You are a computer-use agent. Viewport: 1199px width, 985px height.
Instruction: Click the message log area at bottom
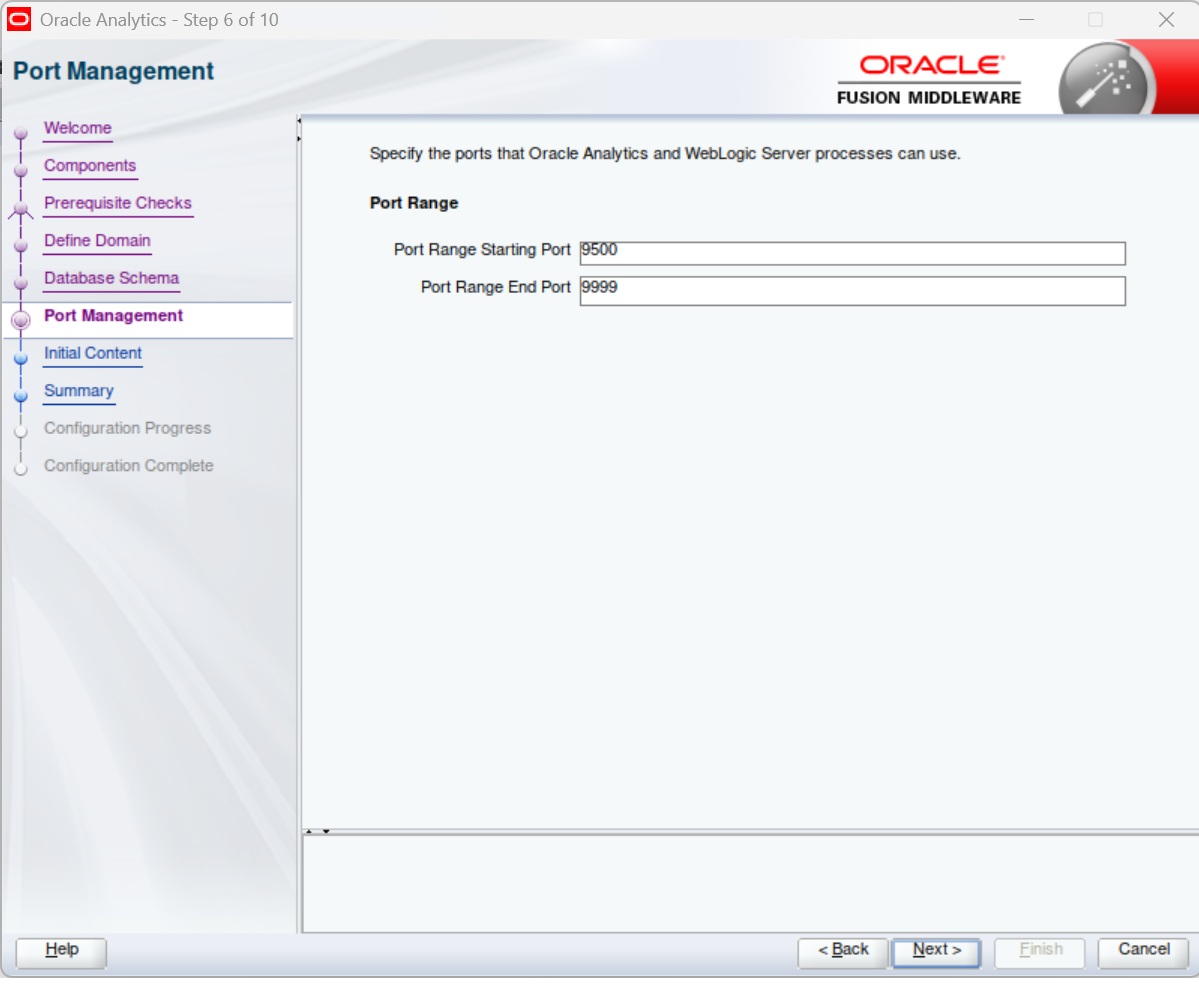(749, 883)
